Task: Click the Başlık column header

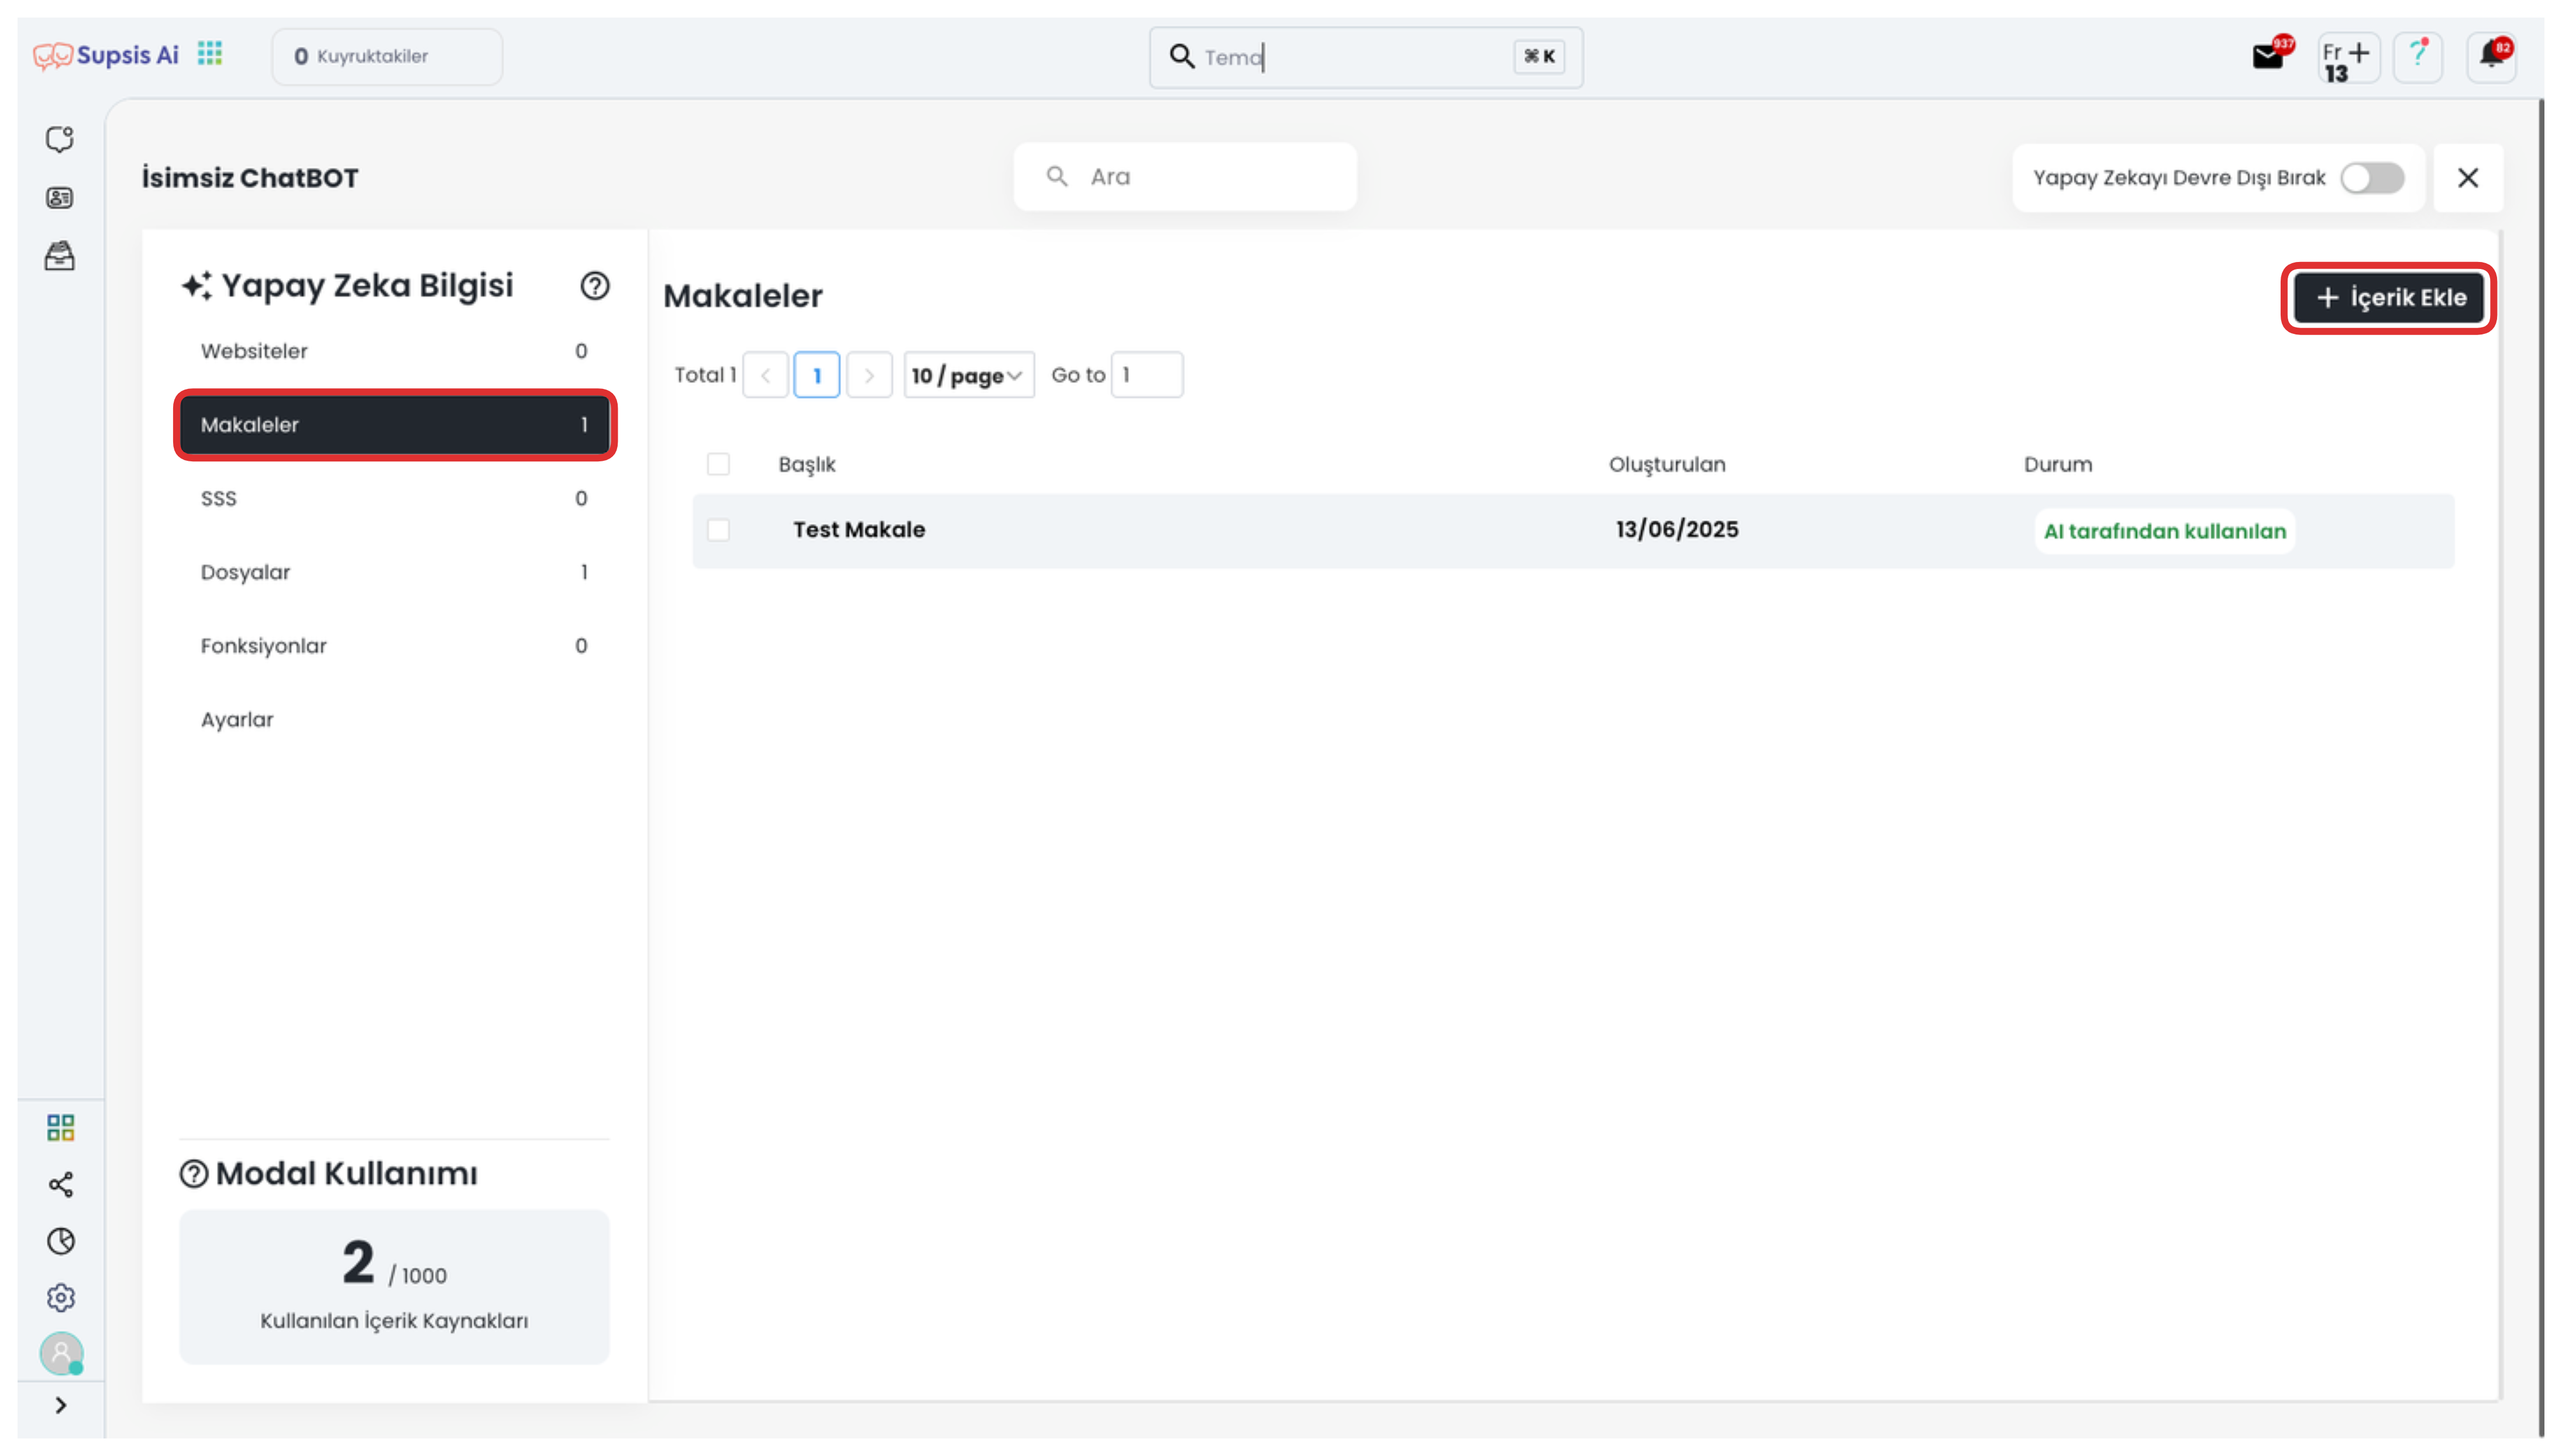Action: click(807, 464)
